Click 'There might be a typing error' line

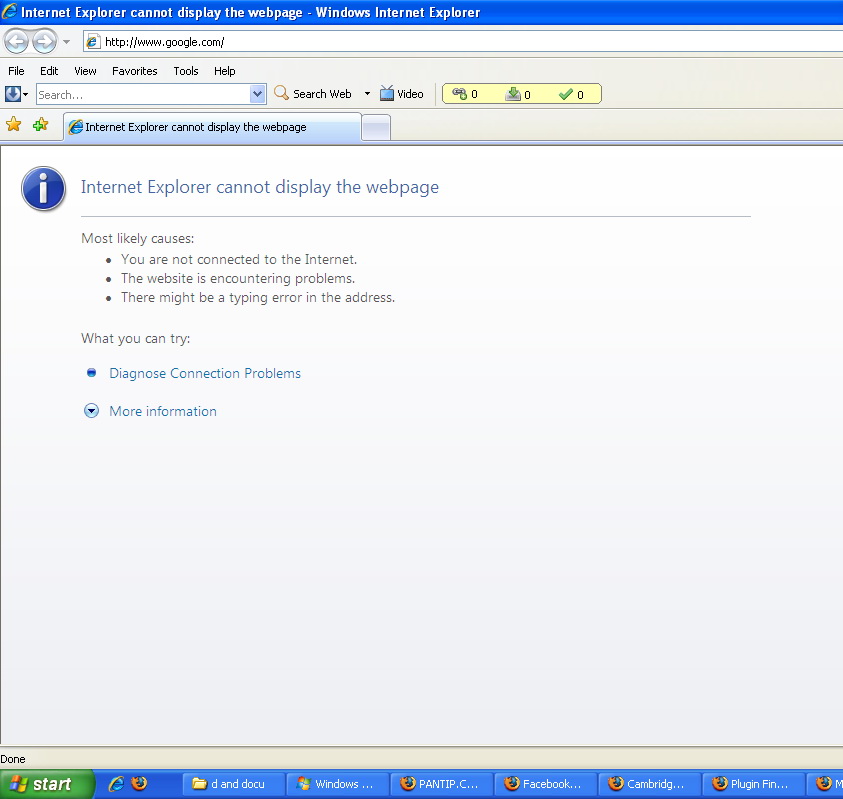click(x=258, y=297)
